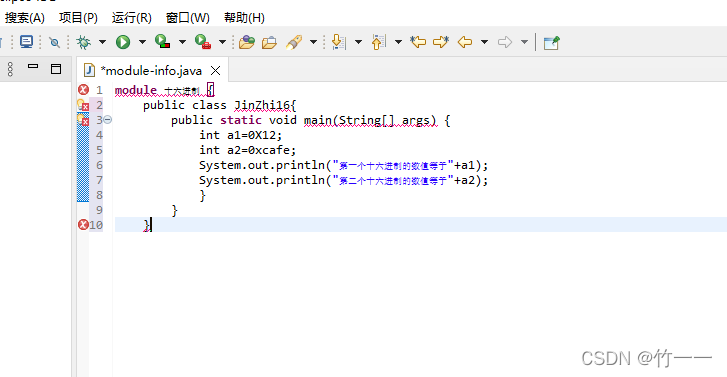The width and height of the screenshot is (727, 377).
Task: Expand the Search dropdown arrow
Action: click(313, 42)
